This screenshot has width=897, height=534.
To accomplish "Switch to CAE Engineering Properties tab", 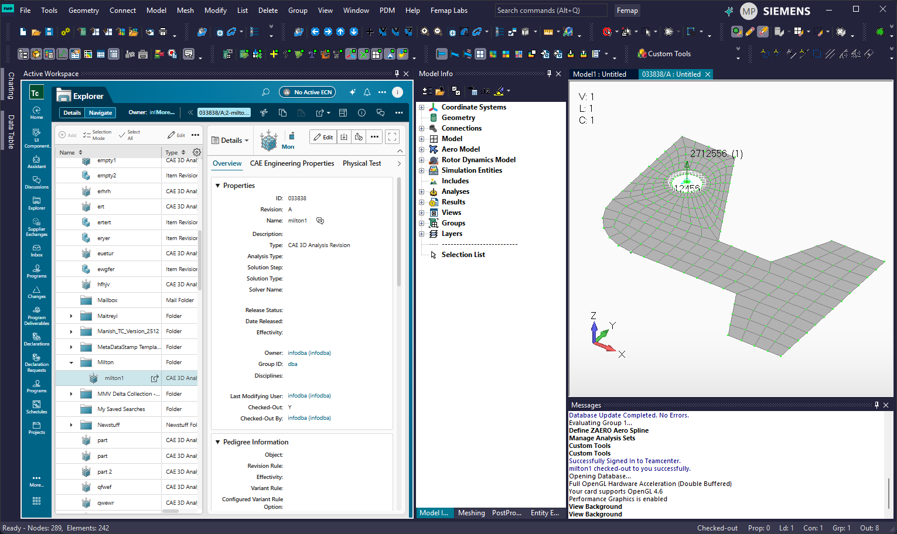I will tap(292, 163).
